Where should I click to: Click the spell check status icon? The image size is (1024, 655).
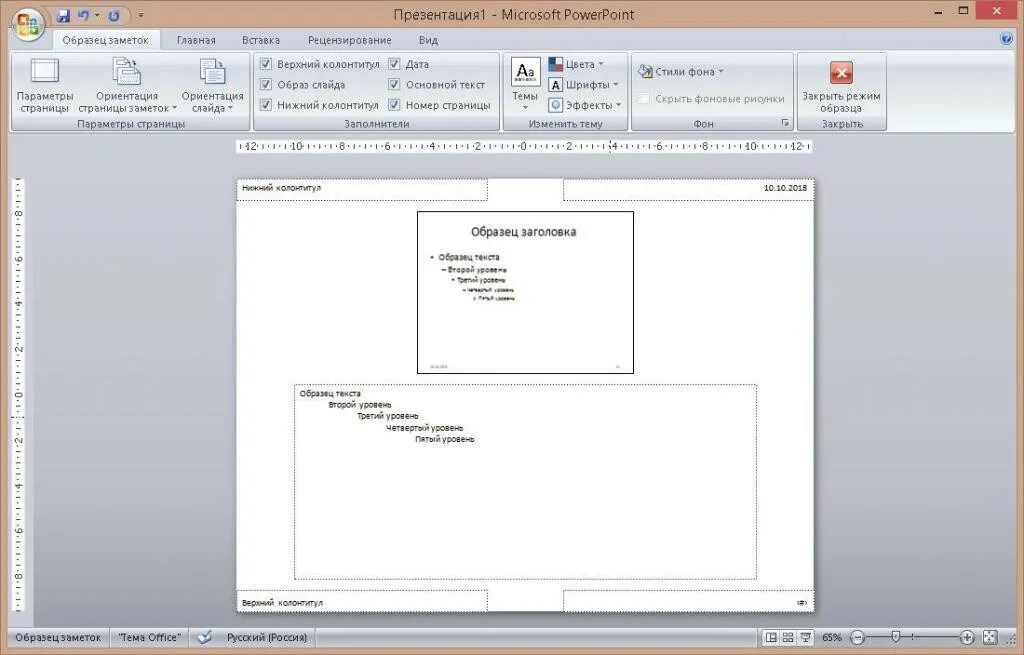coord(204,637)
